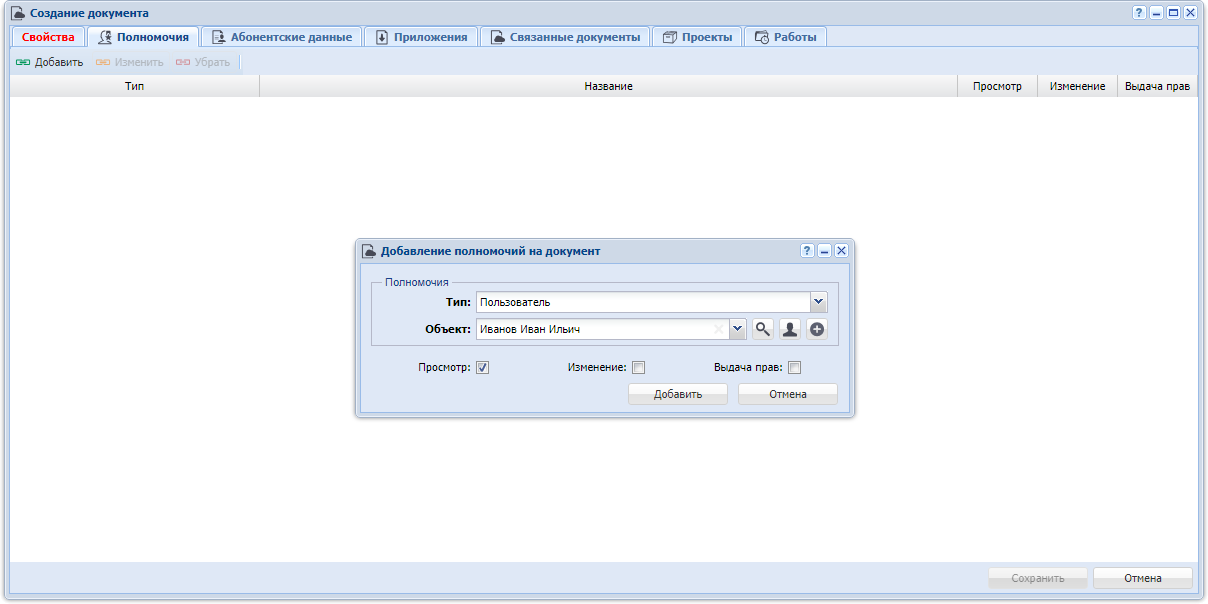
Task: Click Добавить in the toolbar
Action: tap(50, 62)
